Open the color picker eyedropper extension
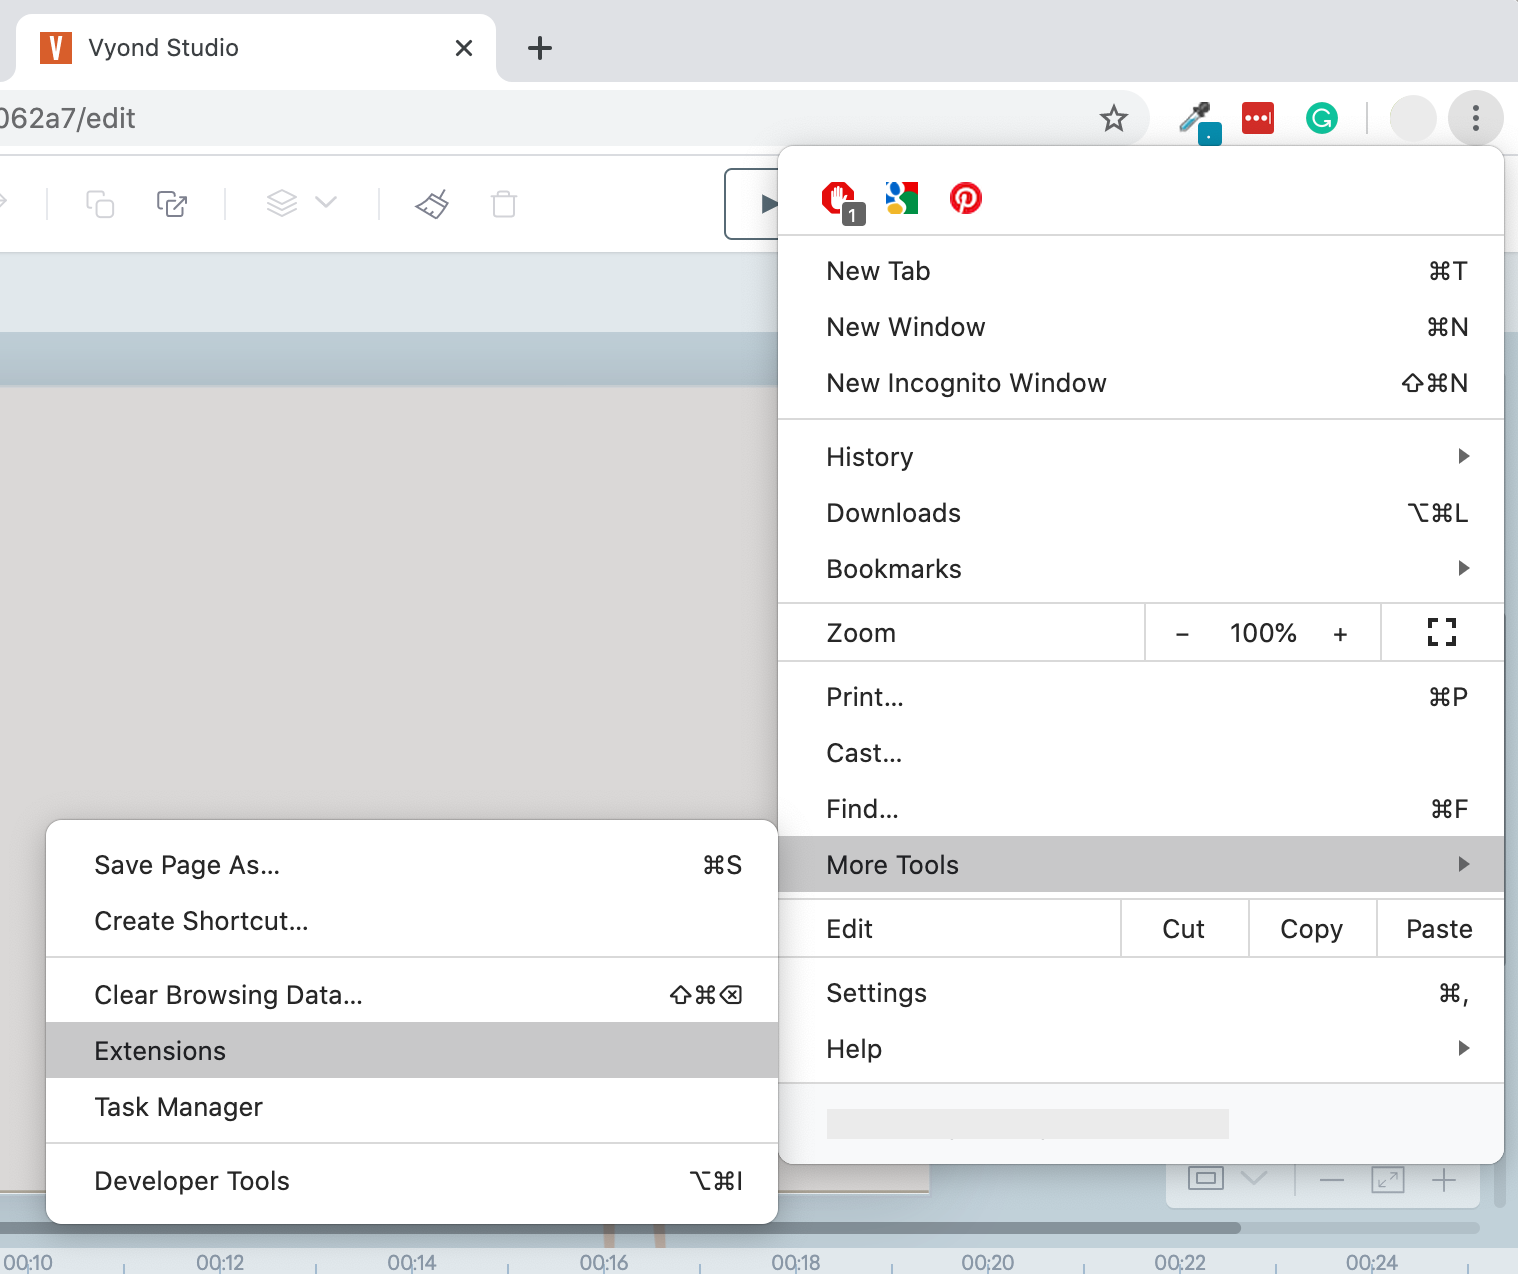This screenshot has height=1274, width=1518. click(x=1195, y=119)
